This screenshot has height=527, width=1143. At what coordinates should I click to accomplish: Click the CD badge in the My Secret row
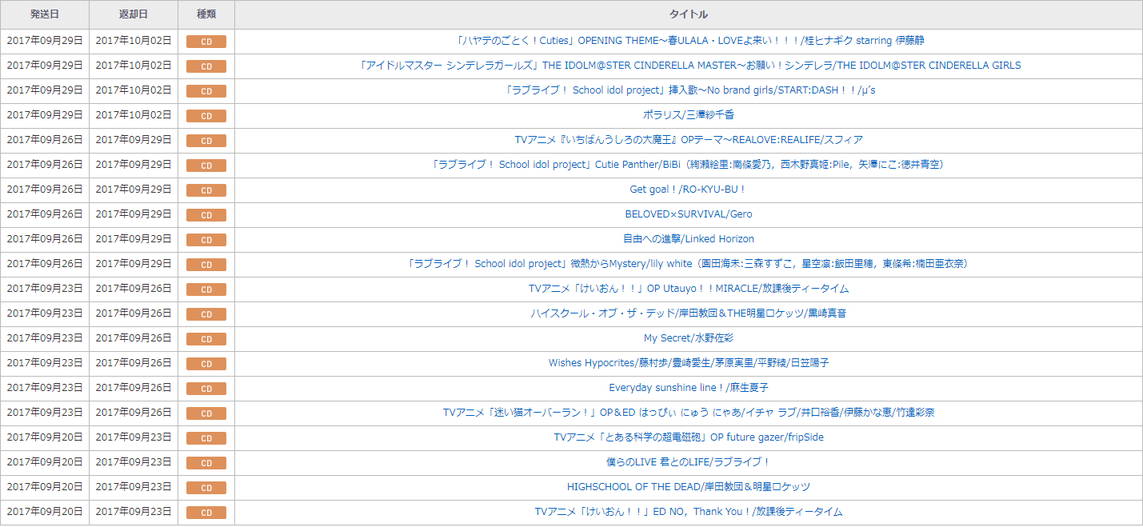click(x=206, y=339)
